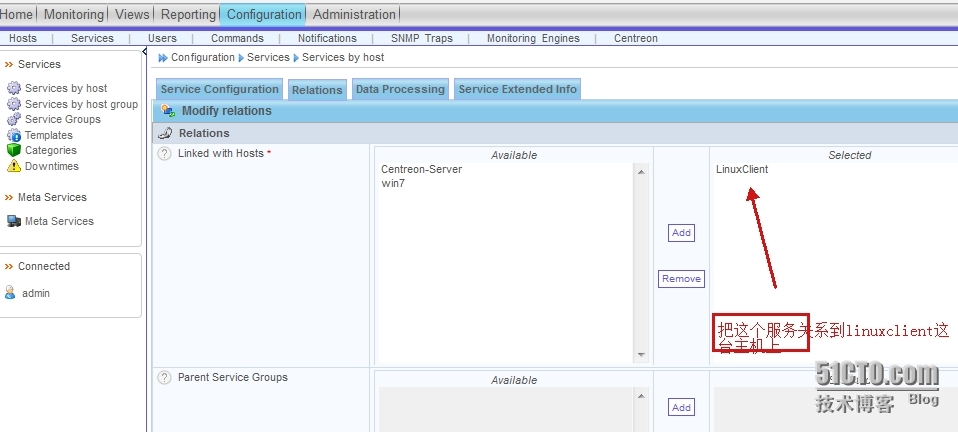Open the Home menu
958x432 pixels.
pos(16,14)
